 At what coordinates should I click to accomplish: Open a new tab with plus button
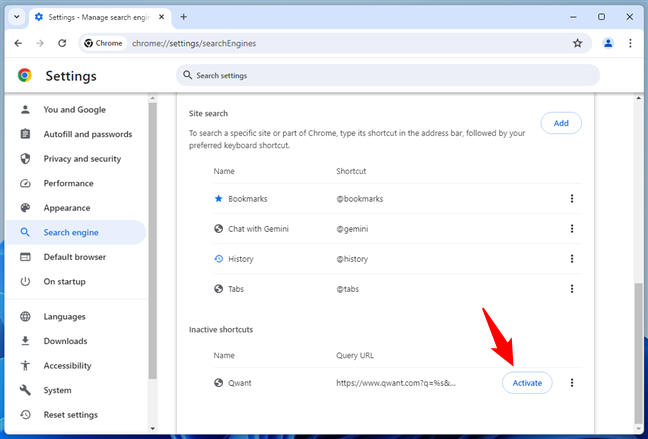[184, 17]
